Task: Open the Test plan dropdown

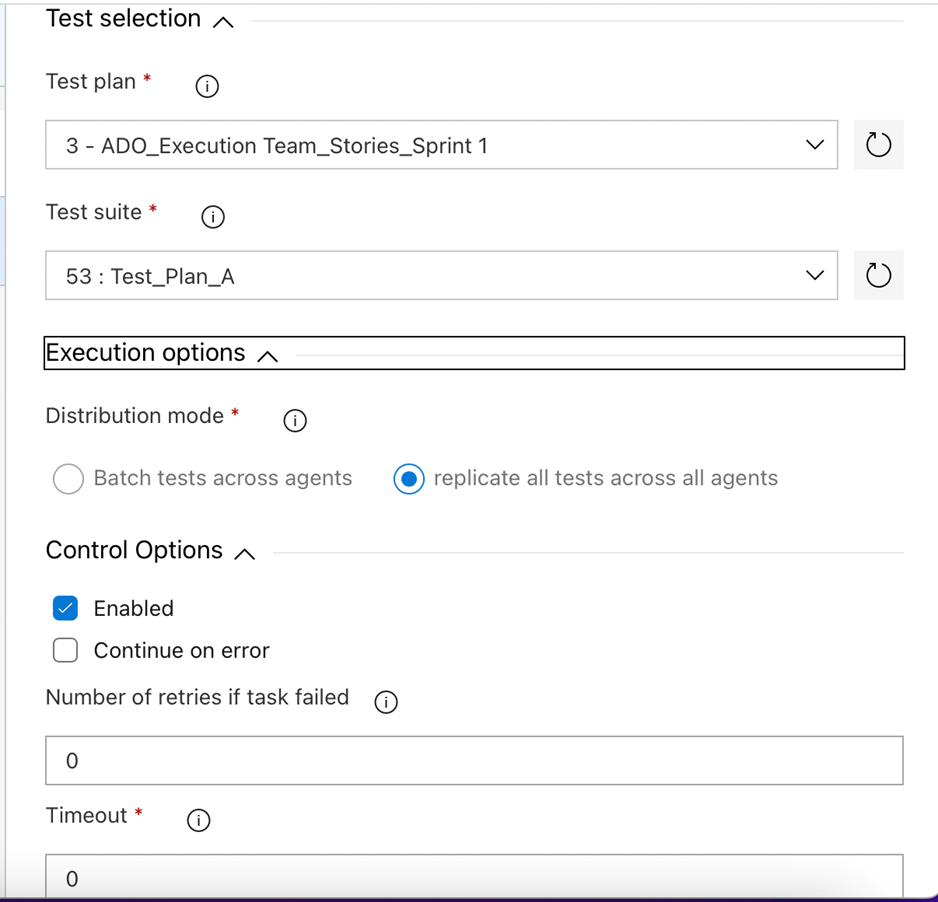Action: click(441, 146)
